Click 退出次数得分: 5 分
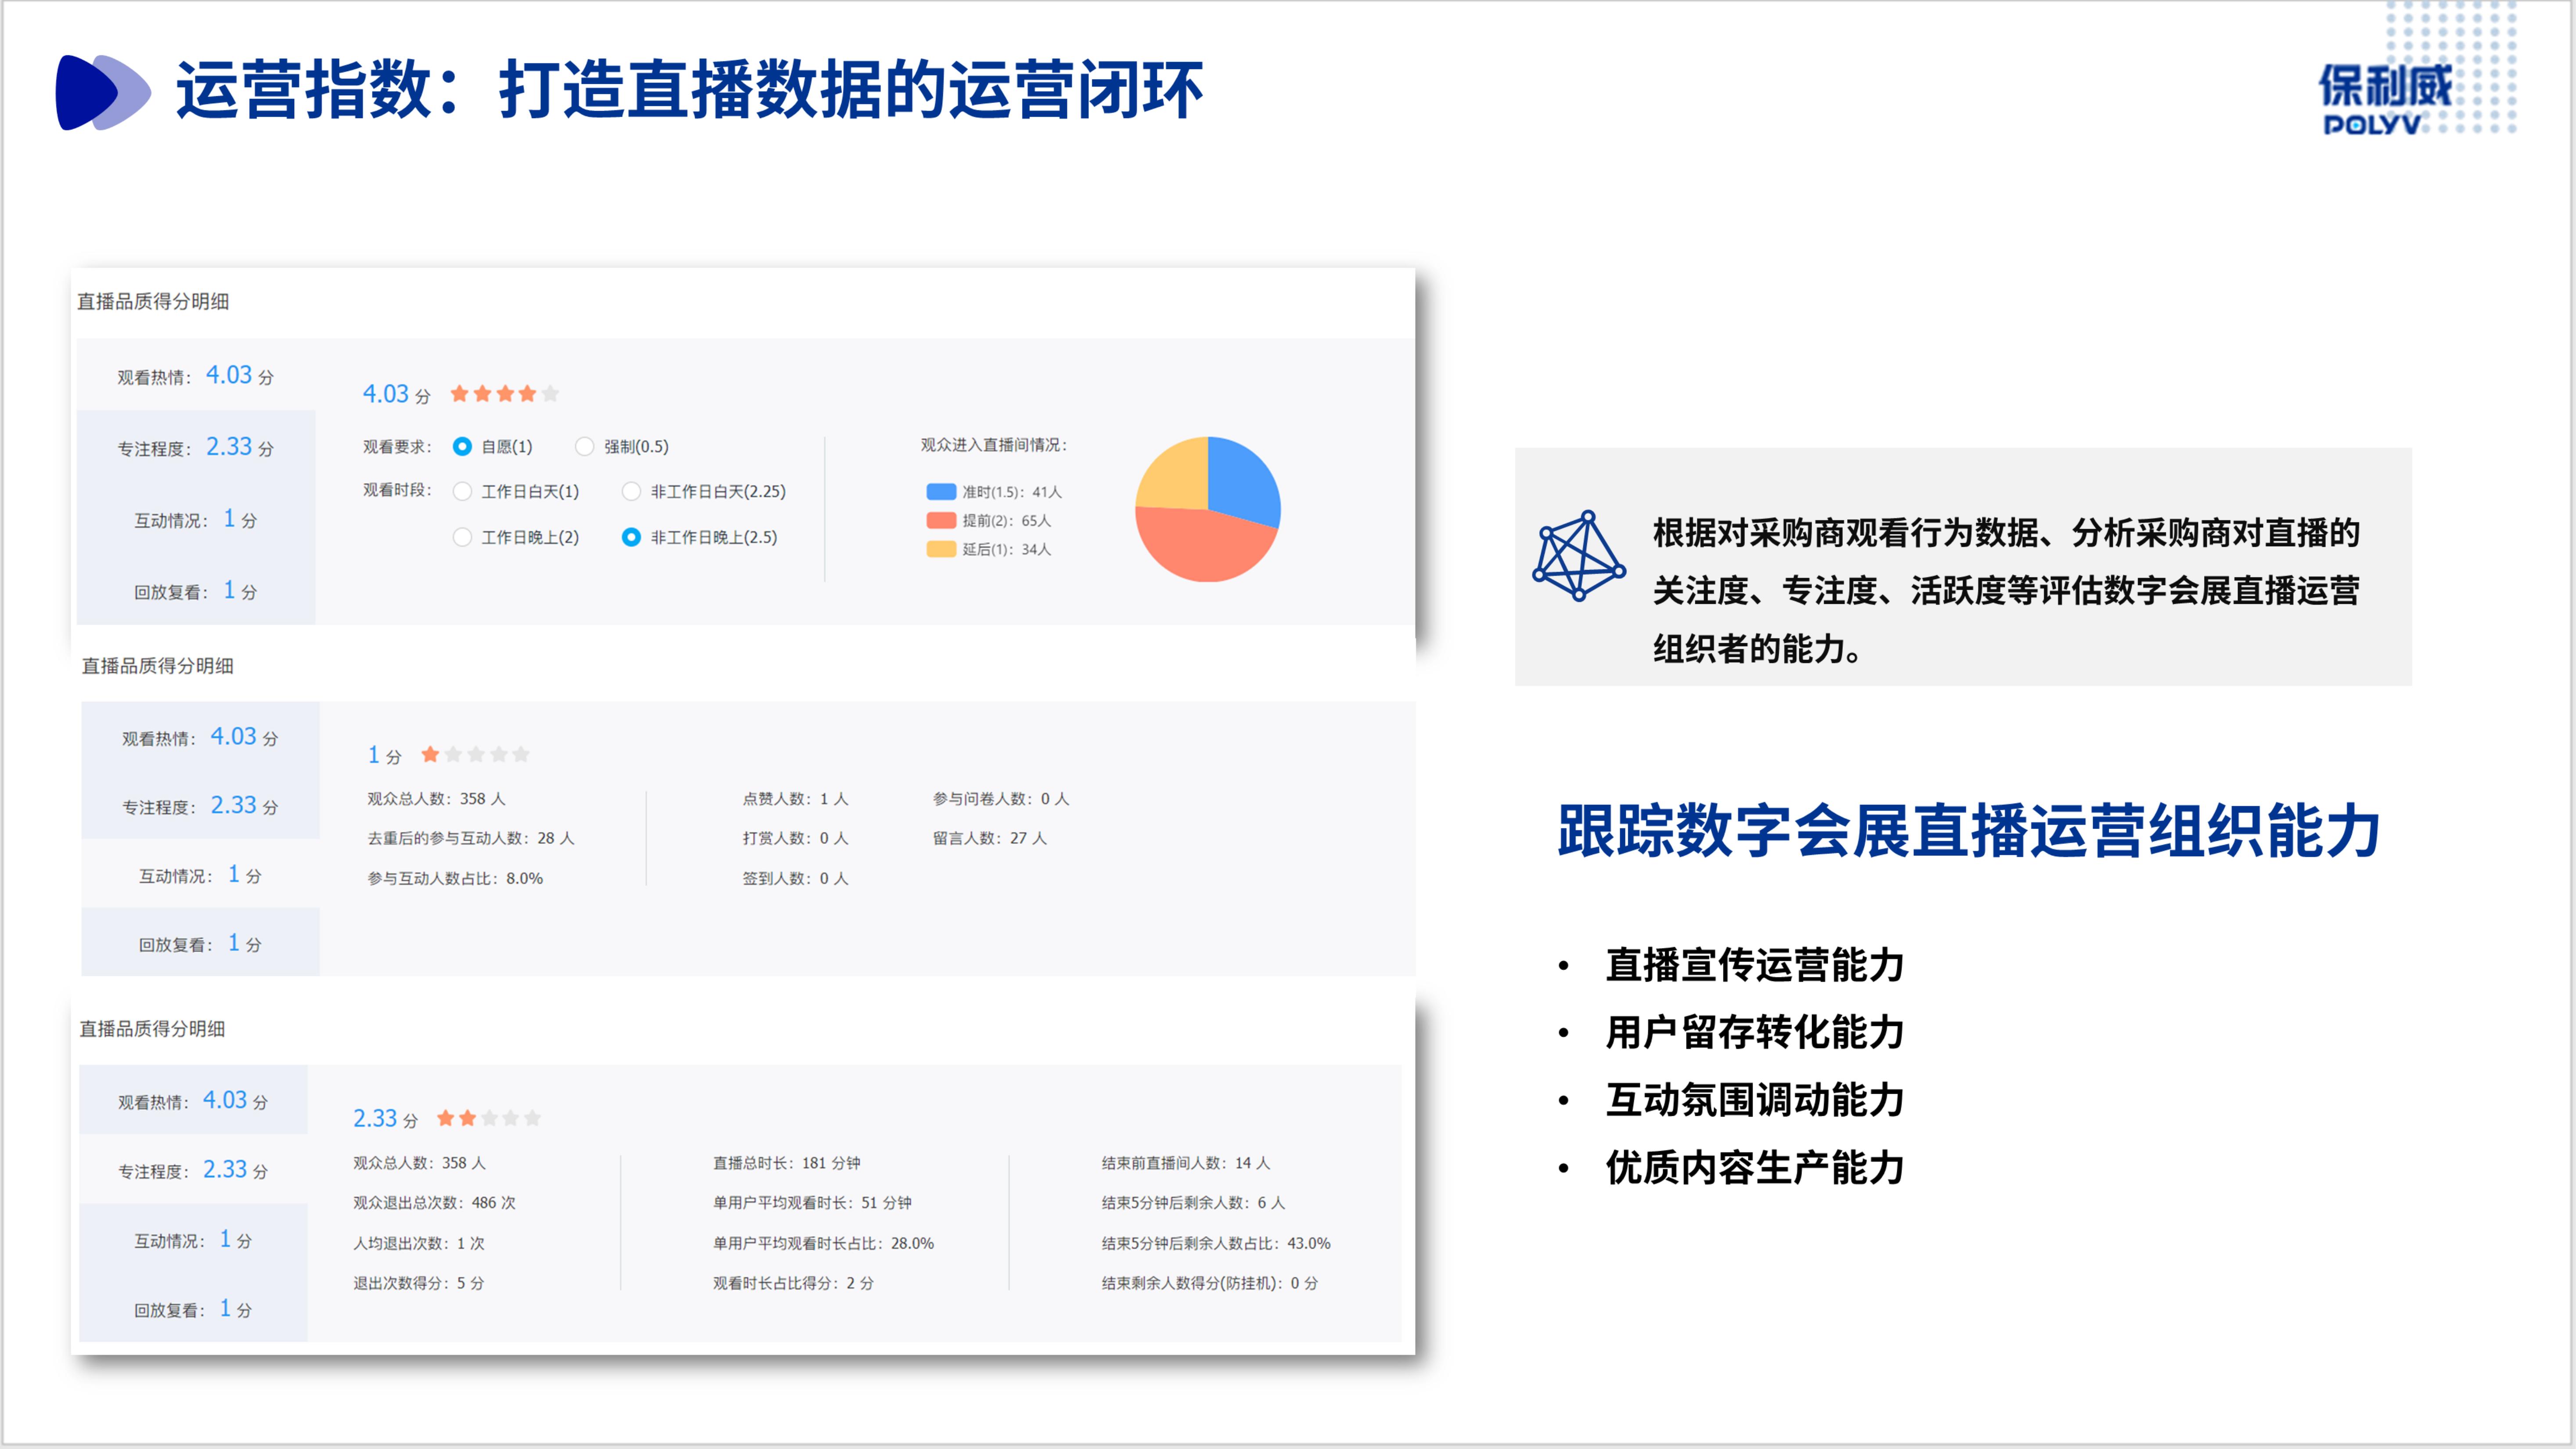 pyautogui.click(x=418, y=1283)
